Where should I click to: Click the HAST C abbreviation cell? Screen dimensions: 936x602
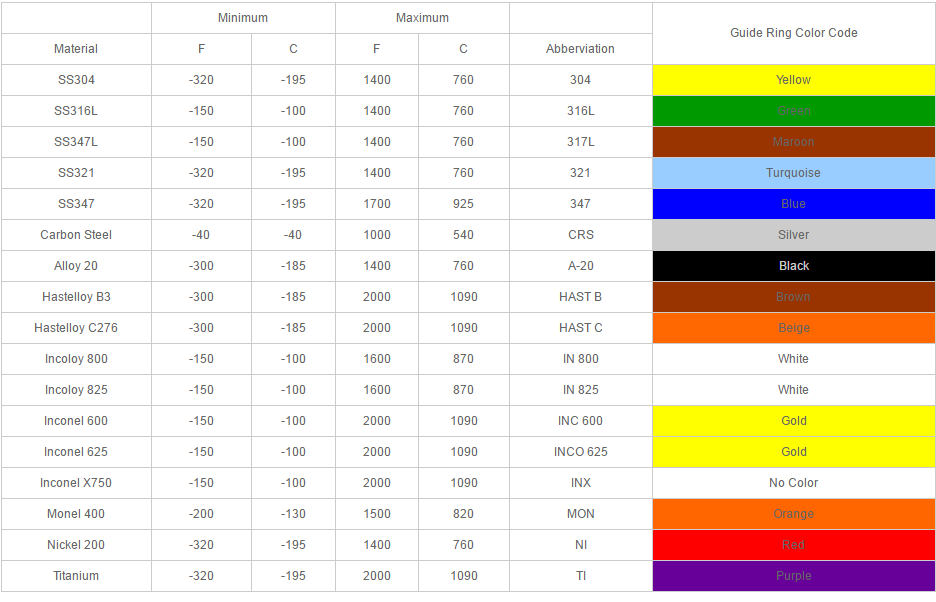point(580,328)
